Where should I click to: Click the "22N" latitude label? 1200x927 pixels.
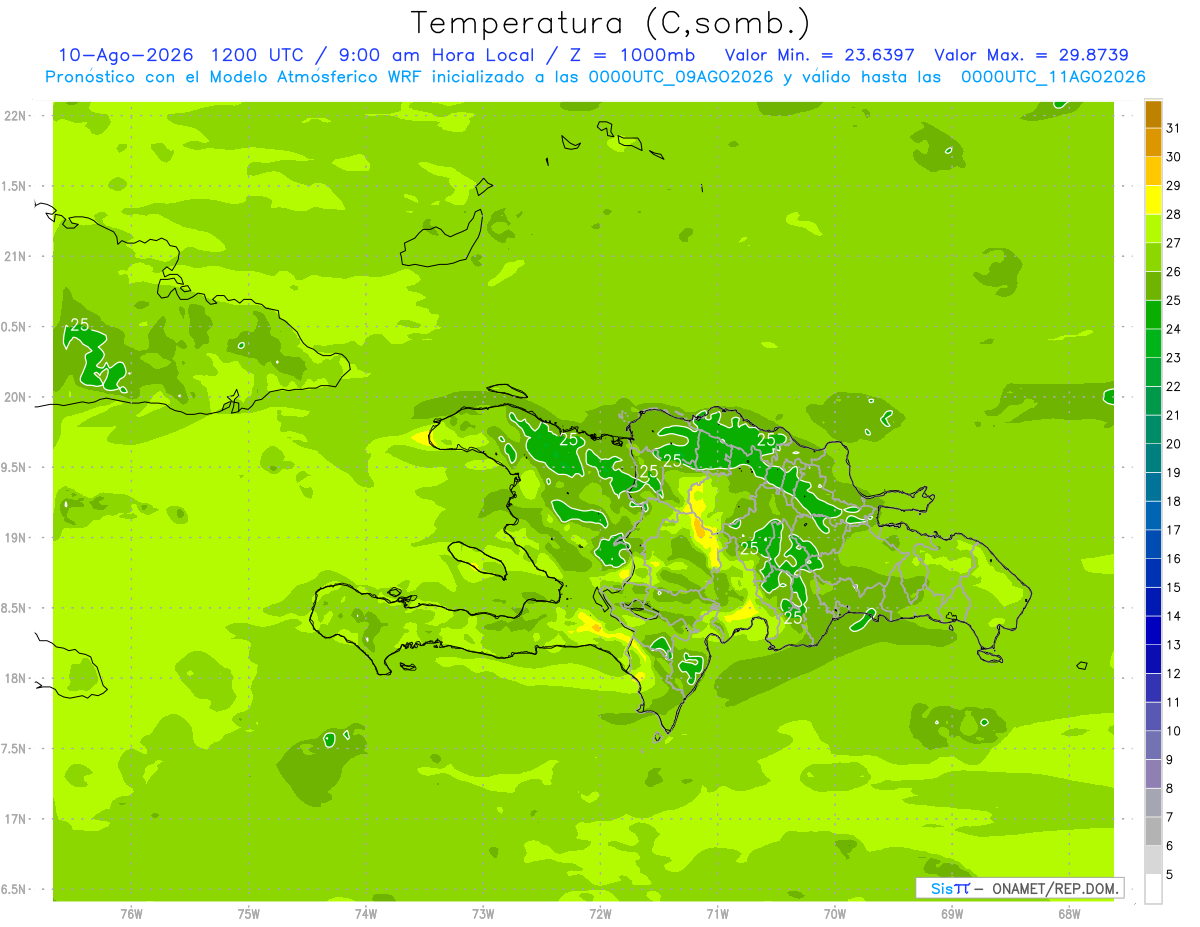(15, 116)
